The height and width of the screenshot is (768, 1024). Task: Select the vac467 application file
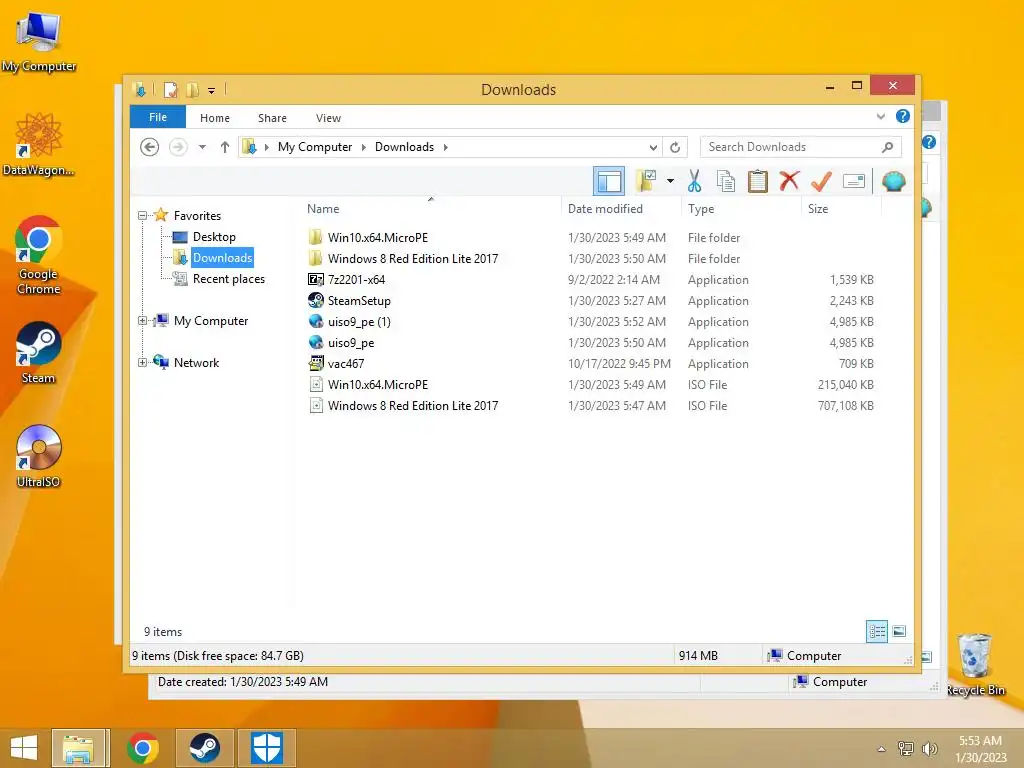coord(346,364)
